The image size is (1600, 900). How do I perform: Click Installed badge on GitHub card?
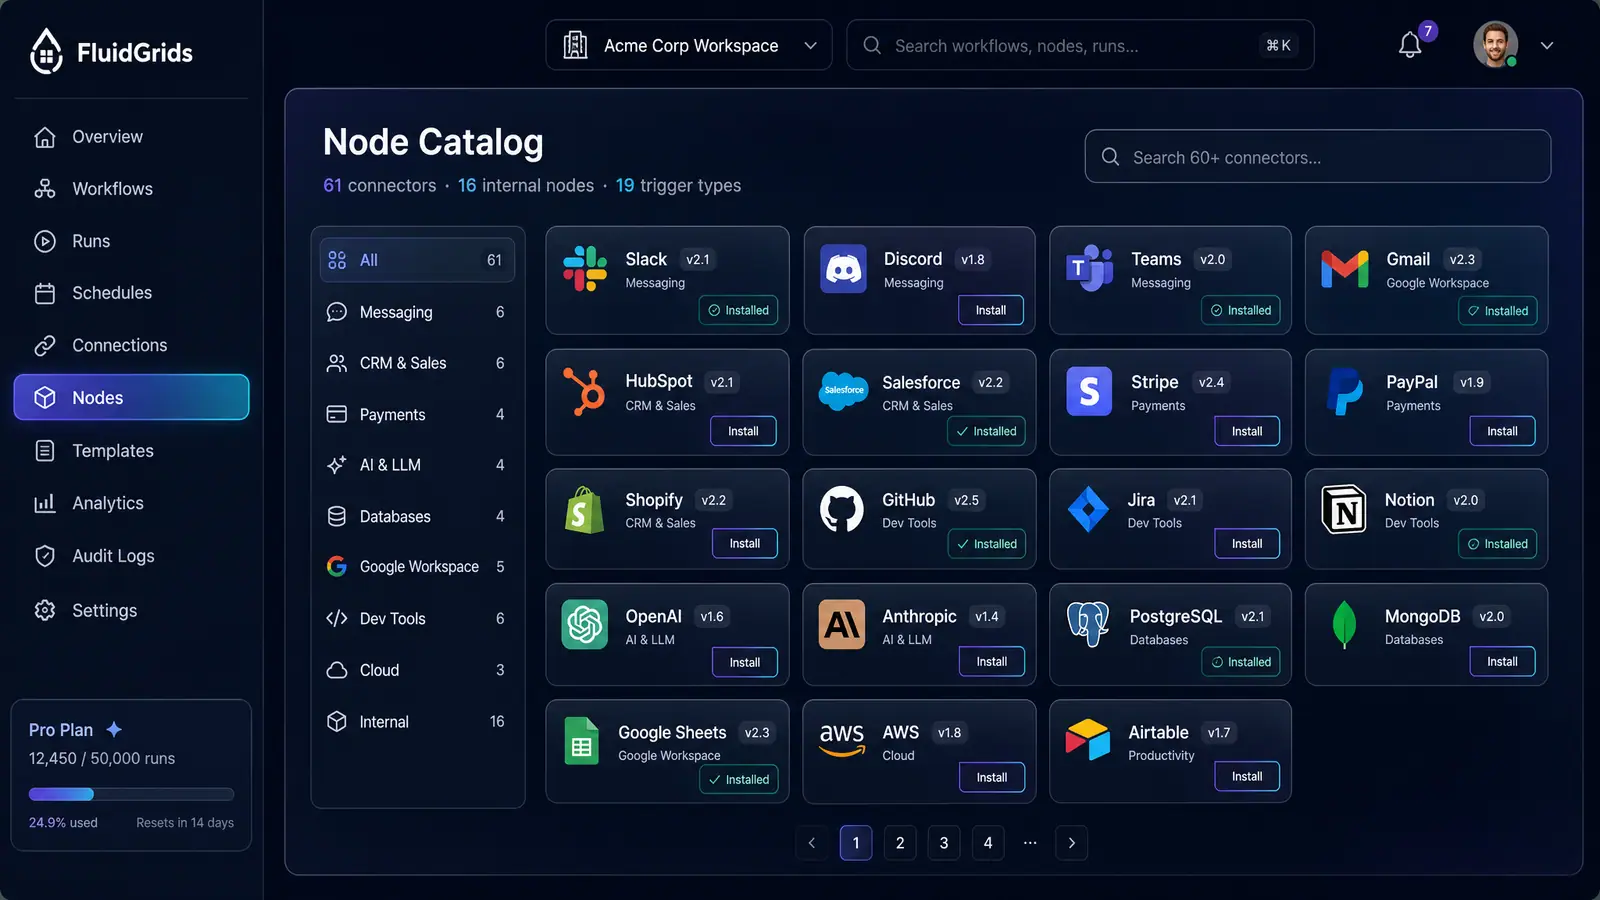[986, 544]
